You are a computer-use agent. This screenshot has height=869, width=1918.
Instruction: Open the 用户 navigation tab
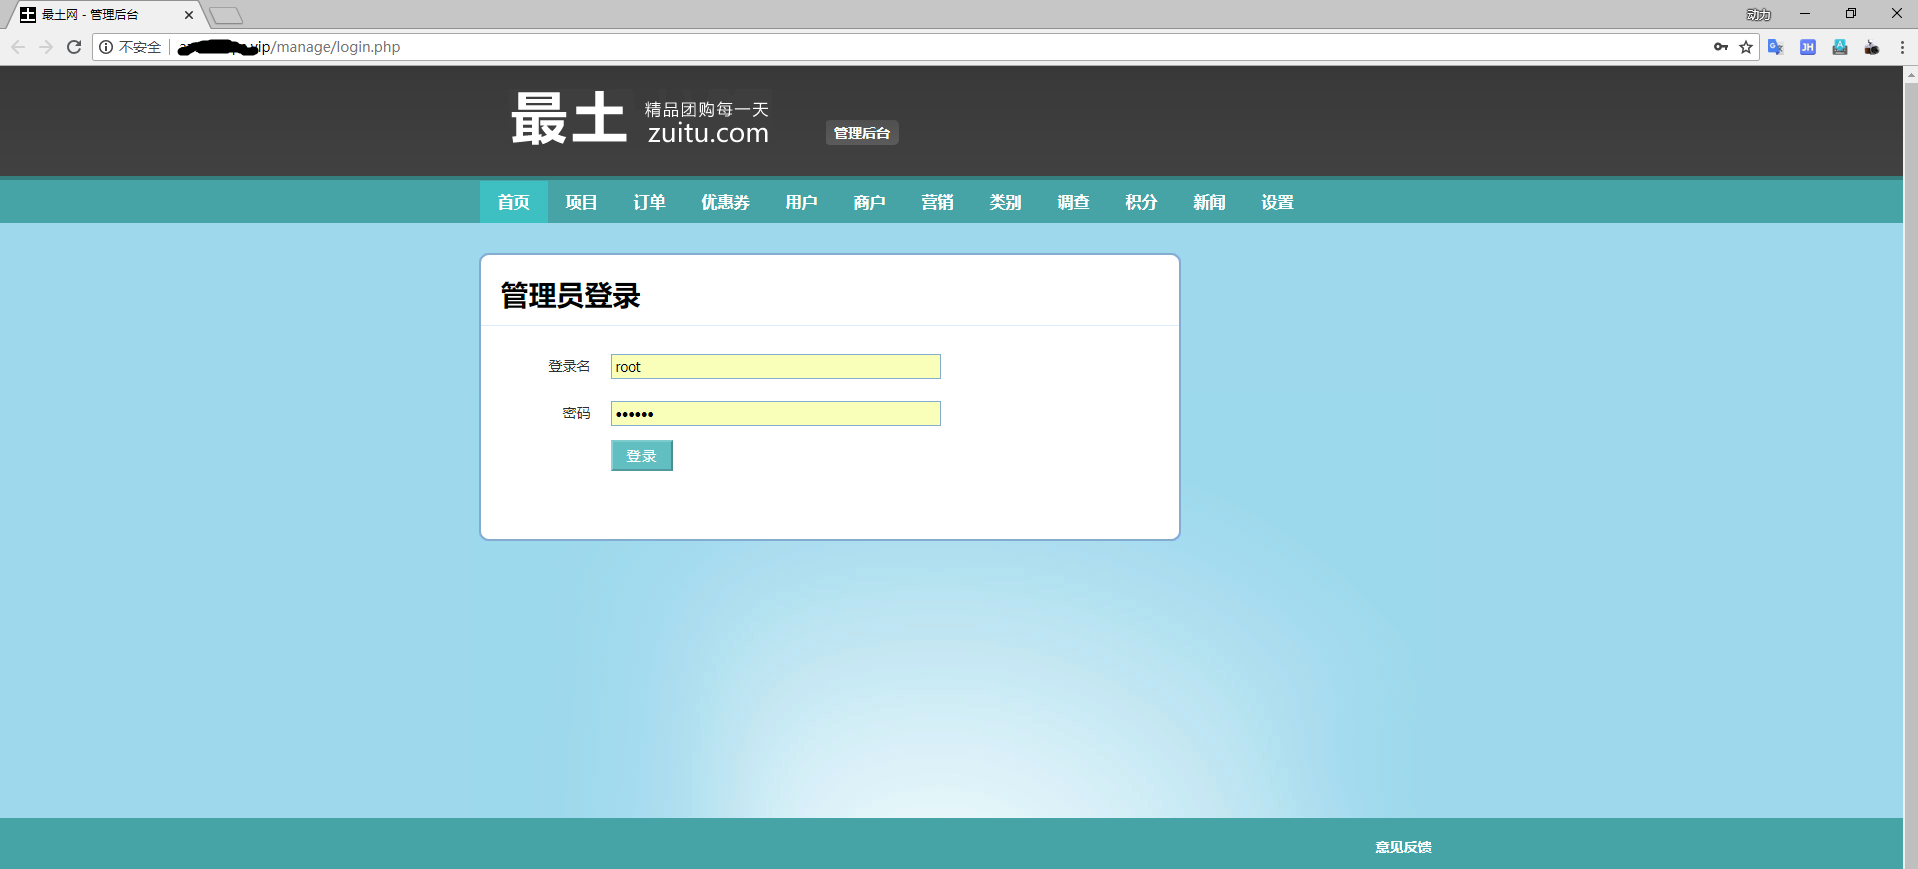801,202
